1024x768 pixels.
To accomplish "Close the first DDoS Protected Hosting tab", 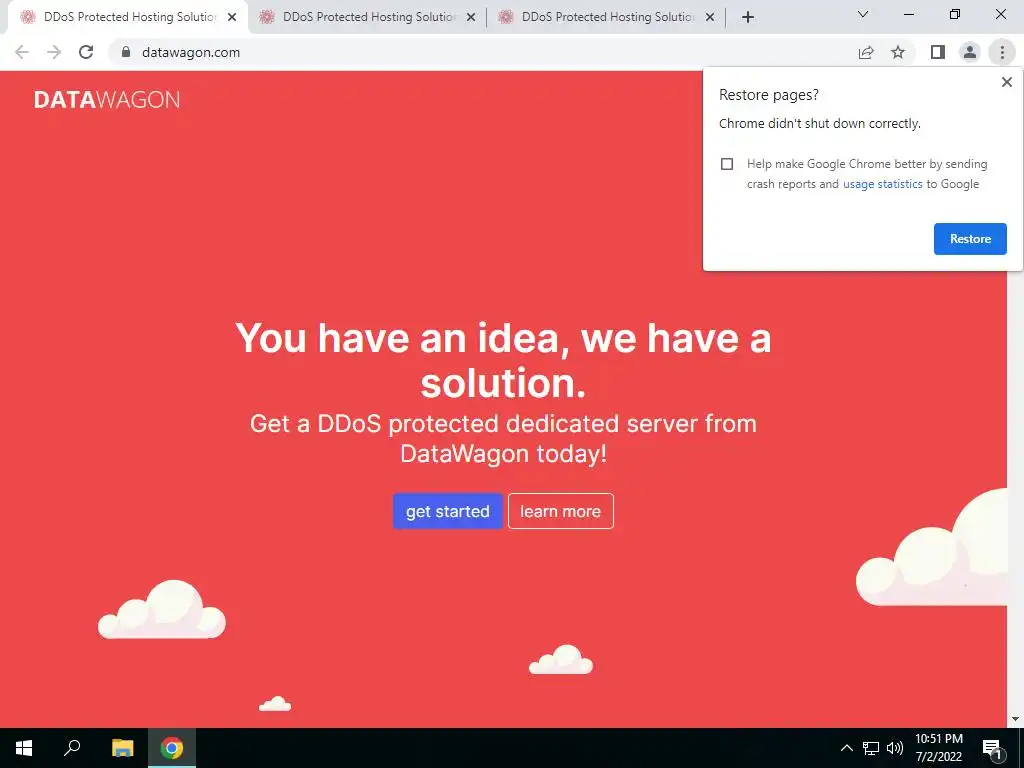I will pos(232,18).
